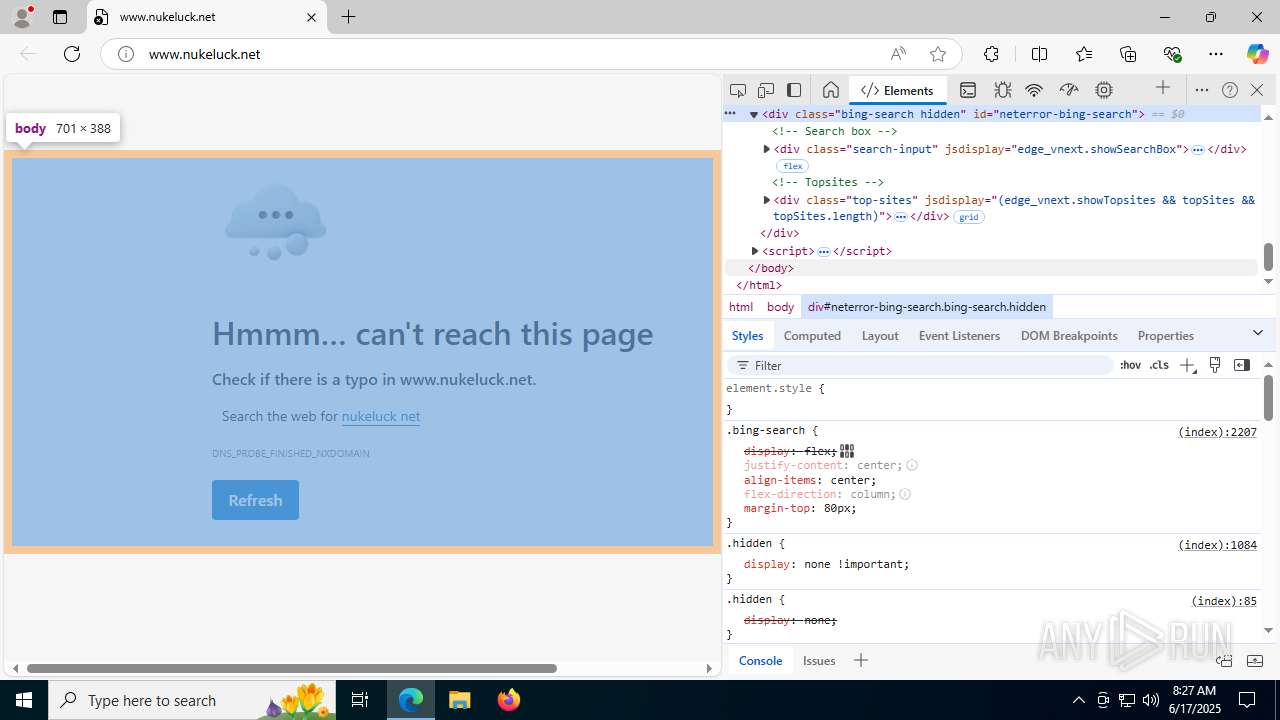The image size is (1280, 720).
Task: Switch to the Computed tab
Action: [x=812, y=336]
